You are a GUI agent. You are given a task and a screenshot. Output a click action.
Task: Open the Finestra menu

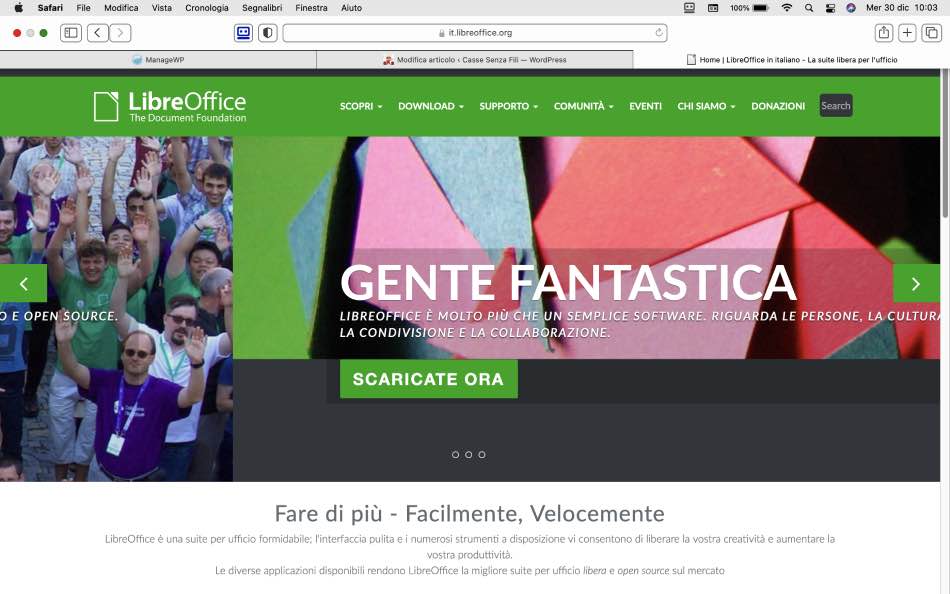tap(311, 8)
